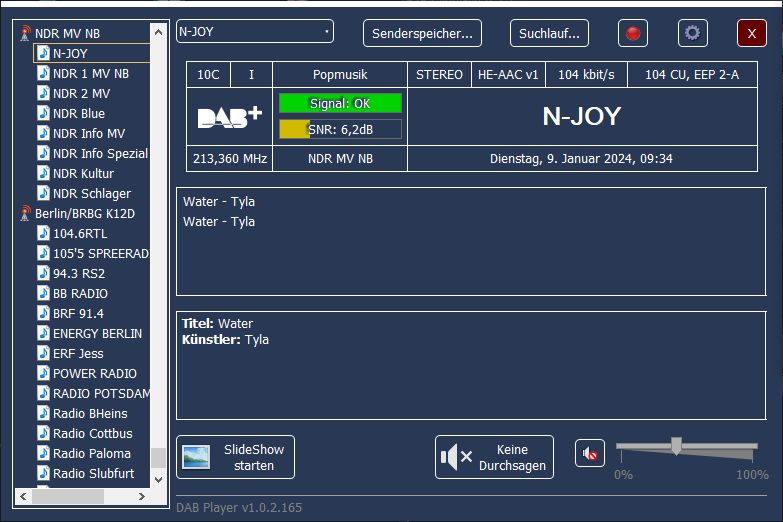Screen dimensions: 783x522
Task: Click the volume slider handle
Action: click(x=676, y=446)
